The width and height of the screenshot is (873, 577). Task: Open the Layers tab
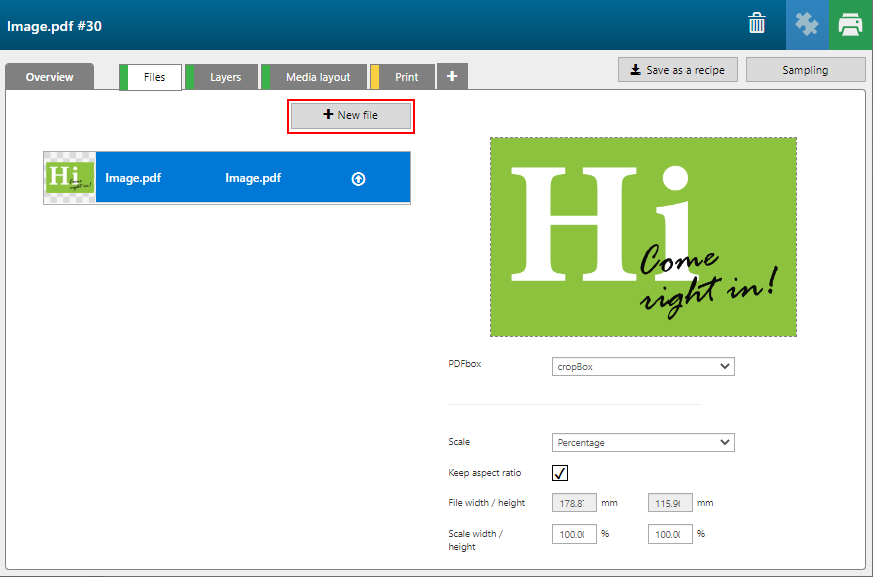pyautogui.click(x=225, y=77)
